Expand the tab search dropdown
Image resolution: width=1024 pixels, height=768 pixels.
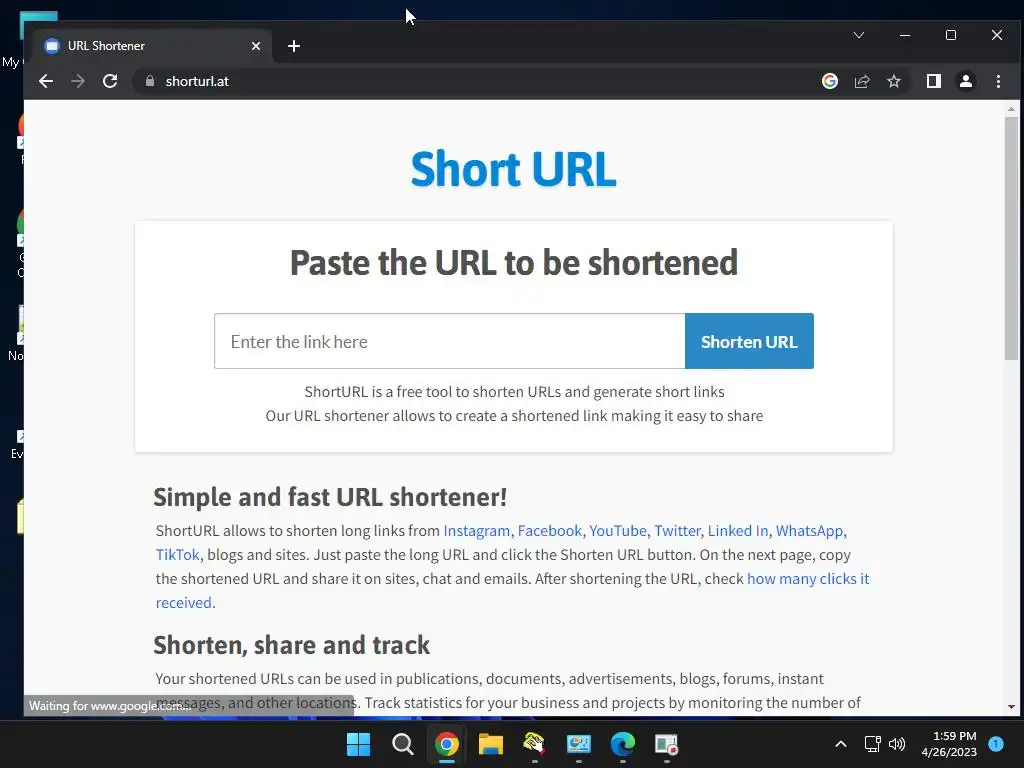pos(859,35)
